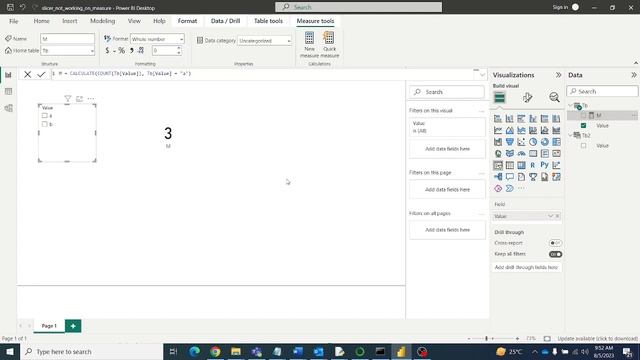The width and height of the screenshot is (640, 360).
Task: Choose the Scatter chart visual
Action: tap(521, 142)
